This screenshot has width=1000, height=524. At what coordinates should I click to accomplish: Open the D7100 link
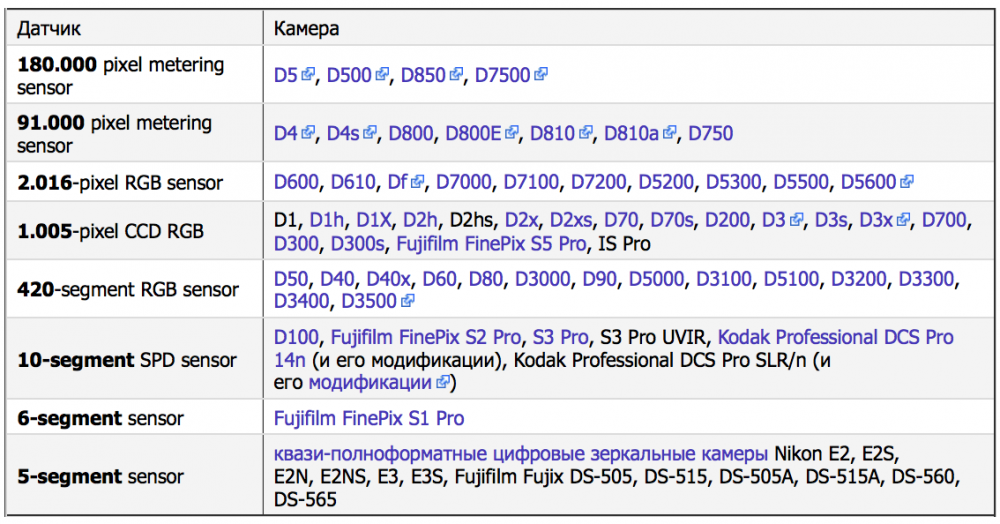tap(531, 182)
